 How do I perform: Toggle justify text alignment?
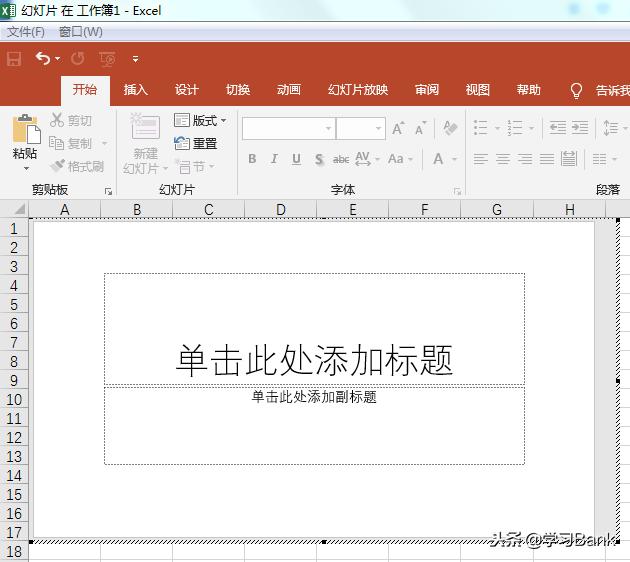coord(547,159)
